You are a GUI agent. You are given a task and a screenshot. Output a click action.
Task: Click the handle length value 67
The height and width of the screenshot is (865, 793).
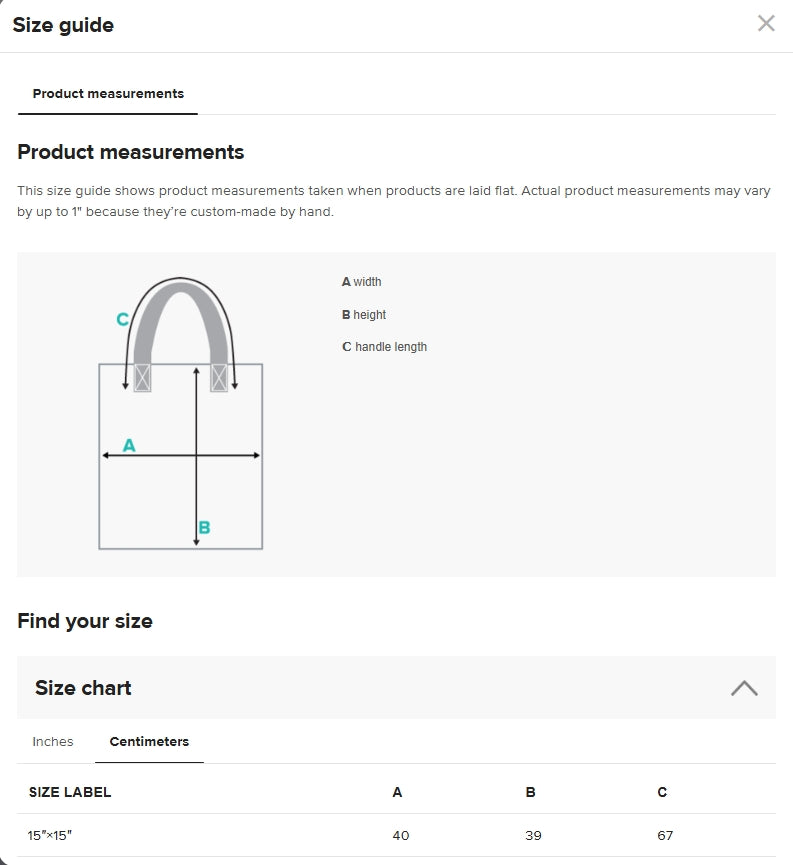point(665,836)
